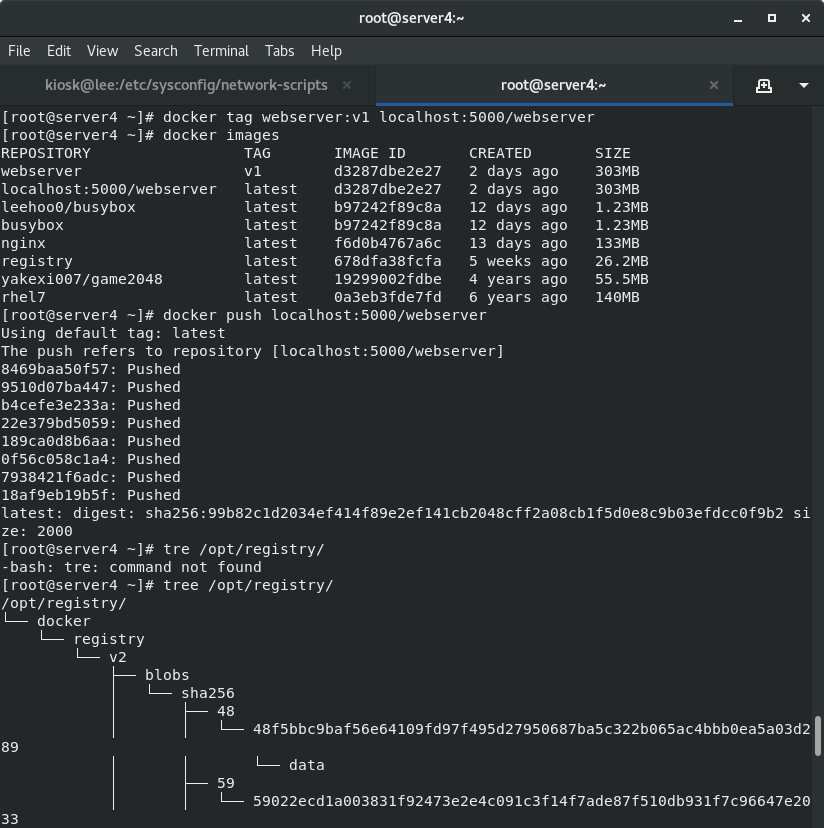Minimize the terminal window
Screen dimensions: 824x828
(x=738, y=18)
